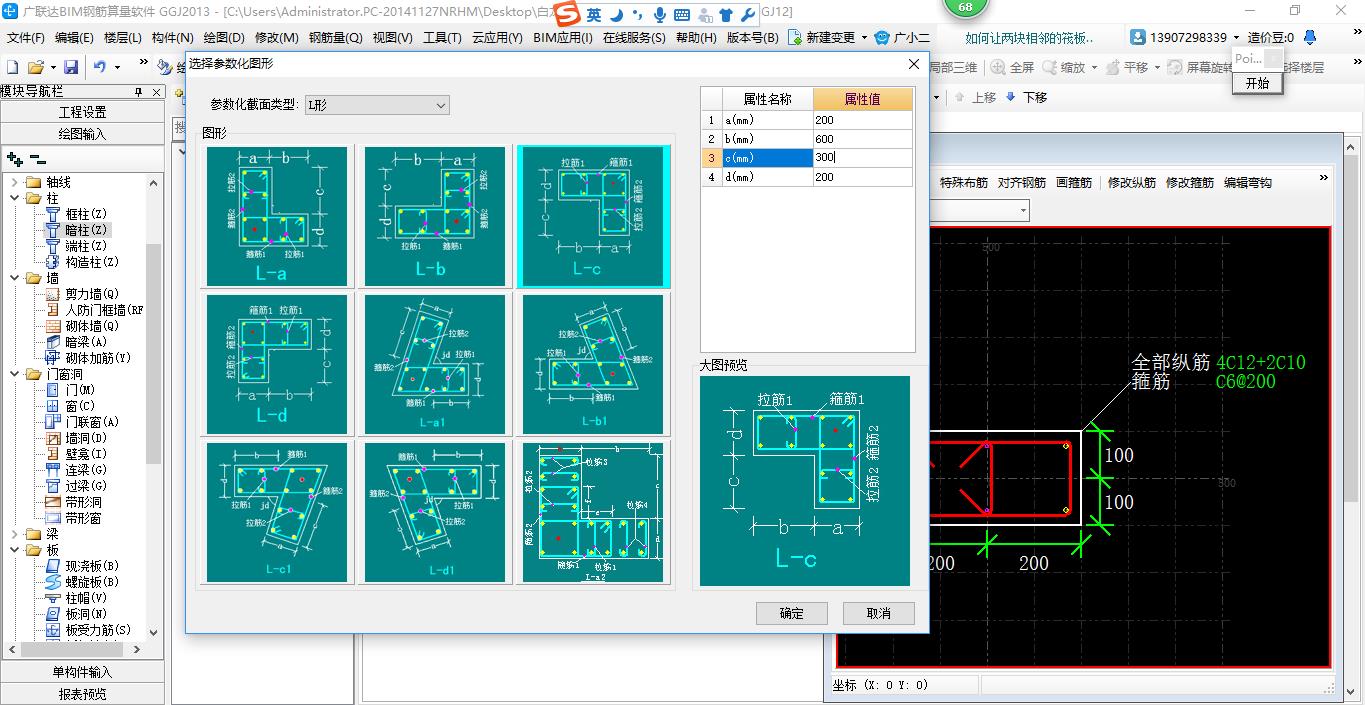The width and height of the screenshot is (1365, 705).
Task: Collapse the 柱 tree node
Action: [x=15, y=198]
